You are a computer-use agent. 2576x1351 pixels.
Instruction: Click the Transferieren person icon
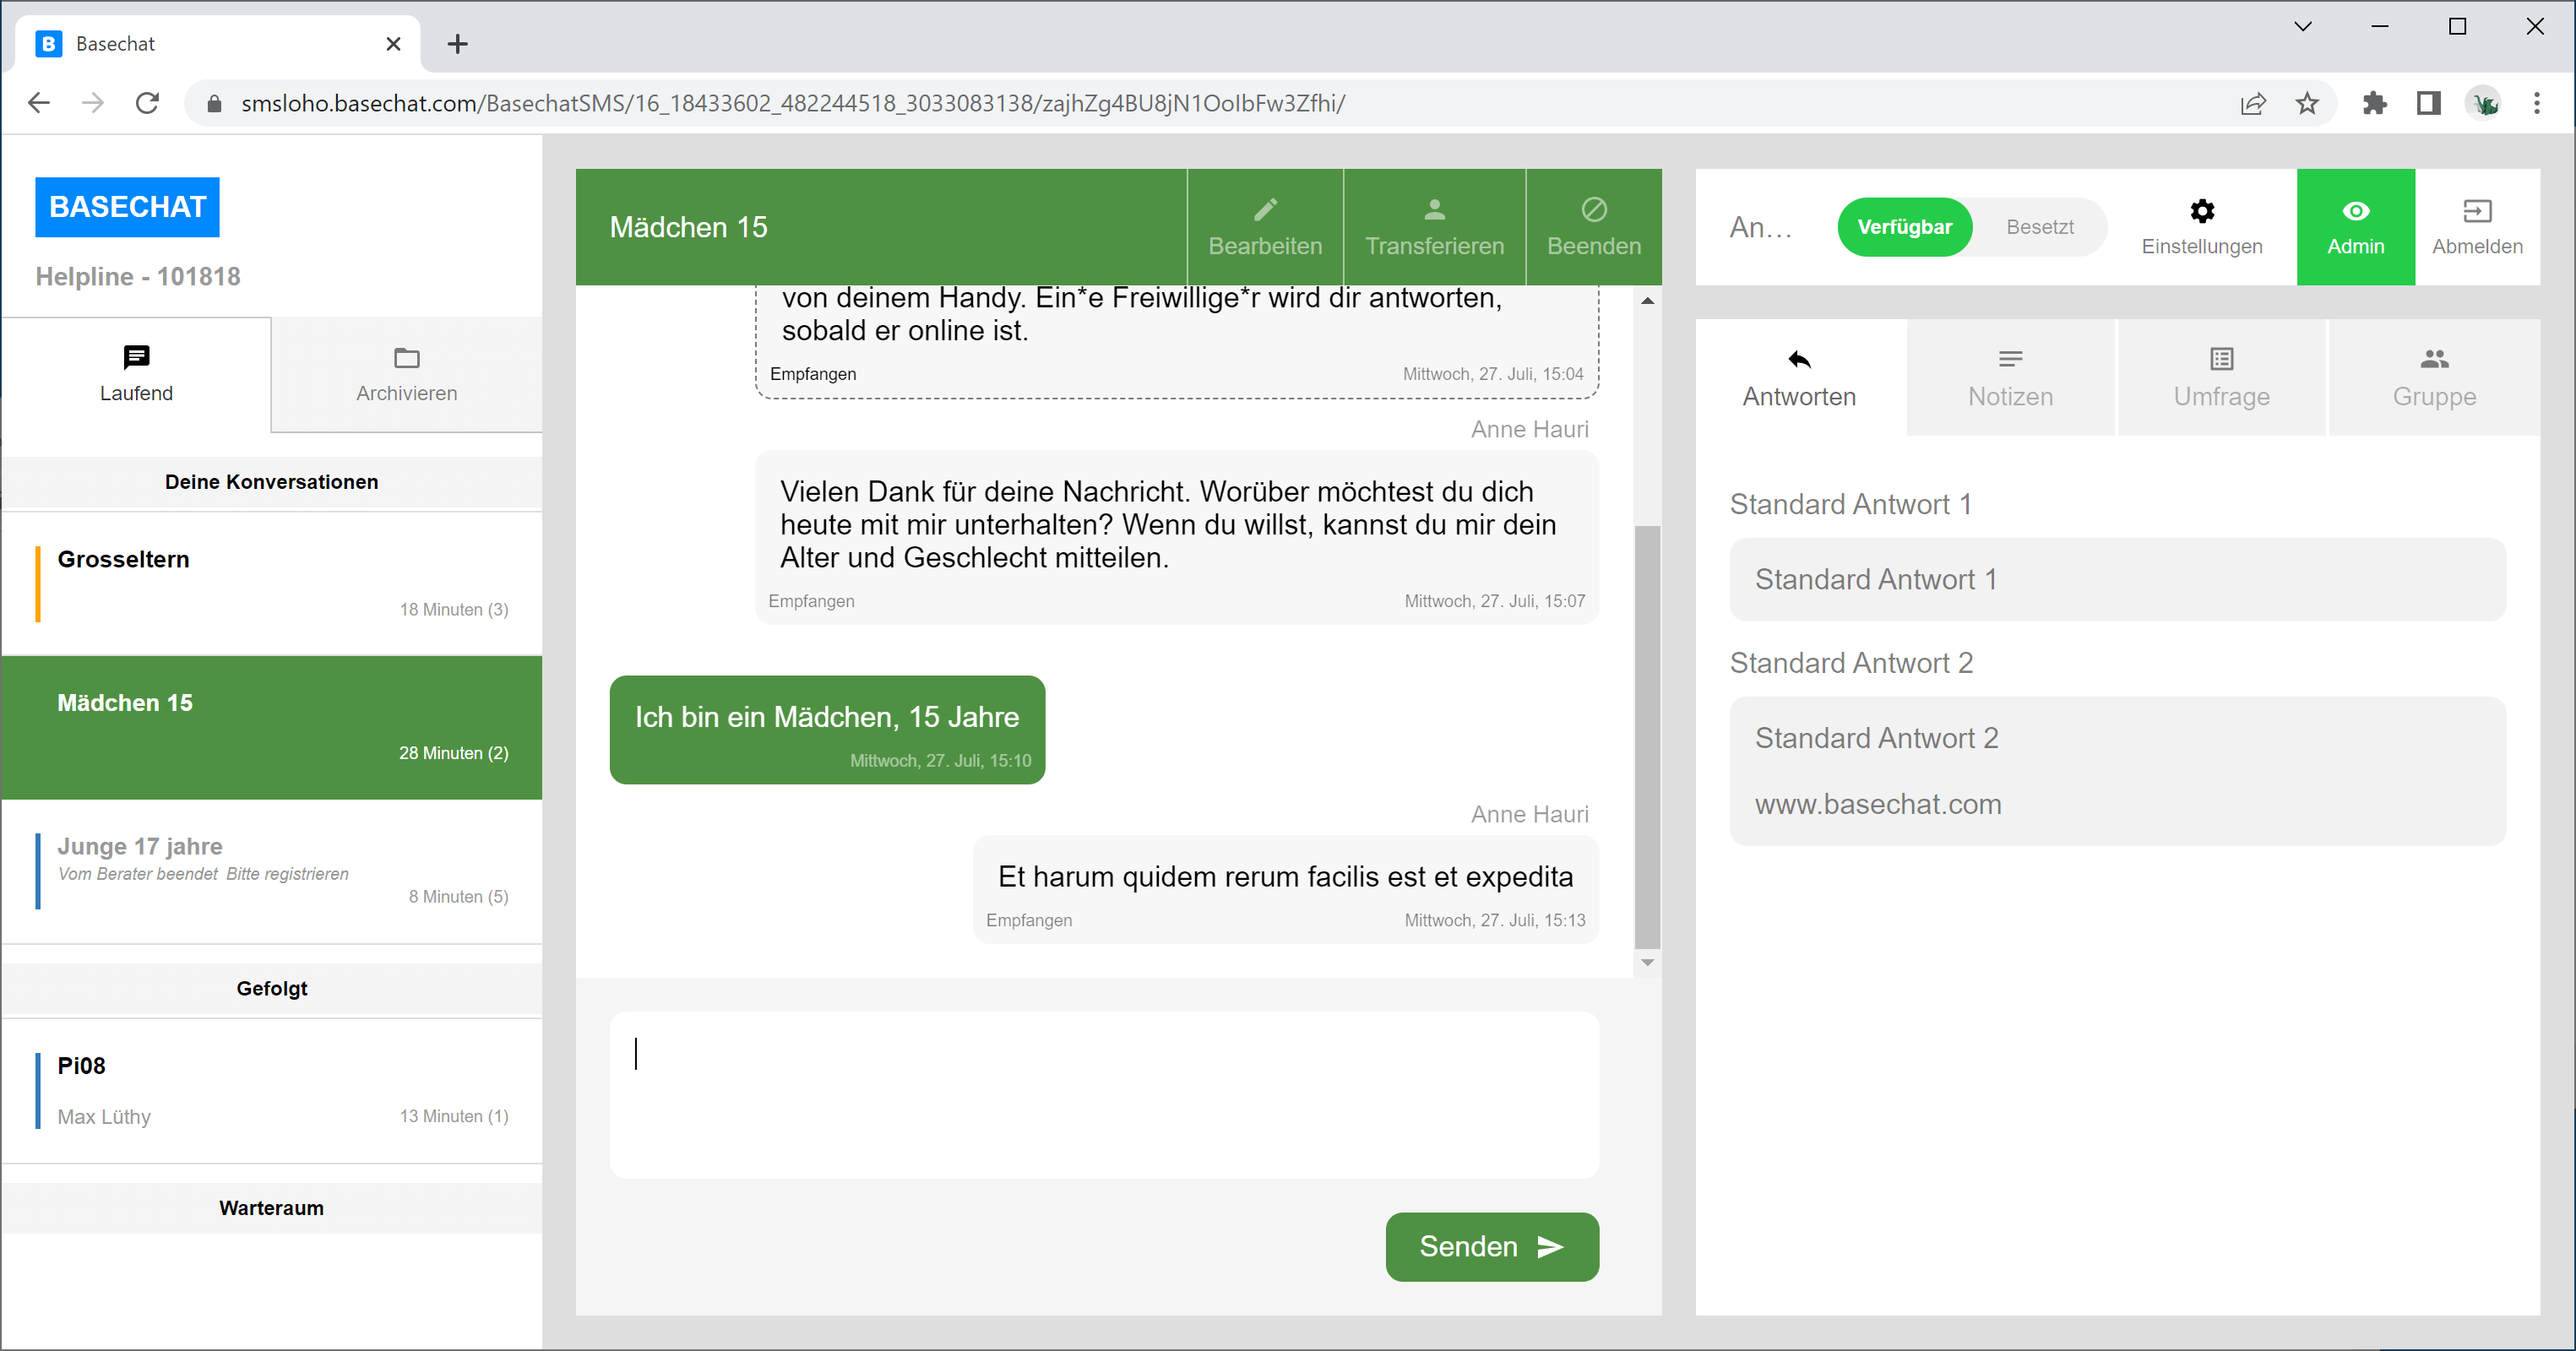click(x=1434, y=210)
